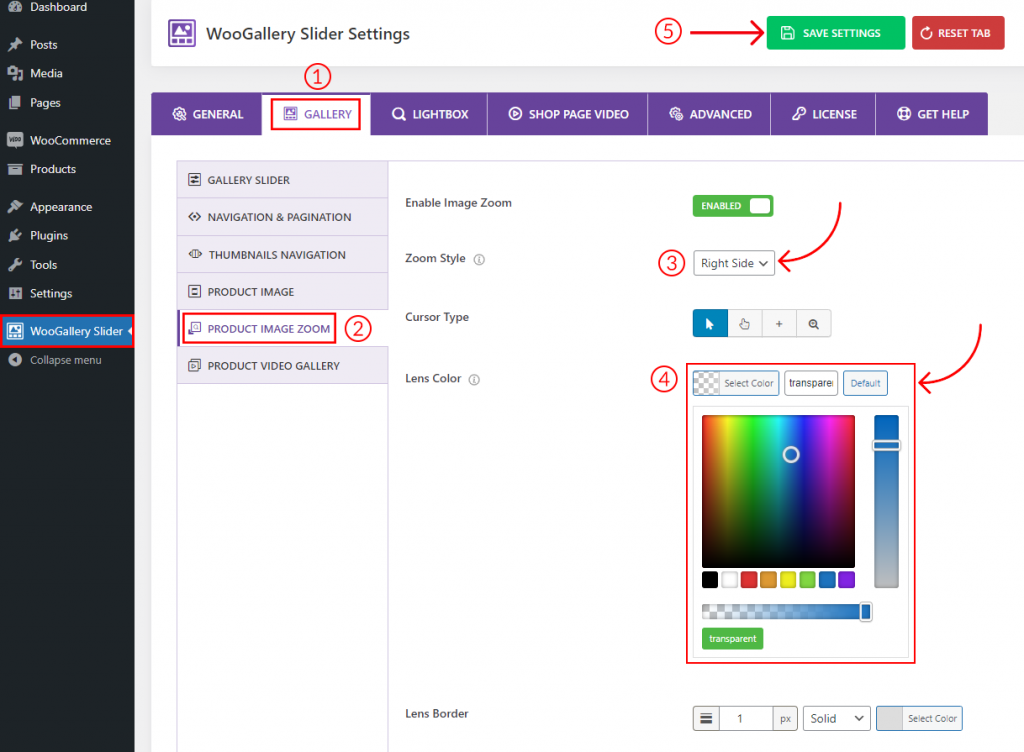
Task: Click the Zoom Style help info icon
Action: [x=479, y=259]
